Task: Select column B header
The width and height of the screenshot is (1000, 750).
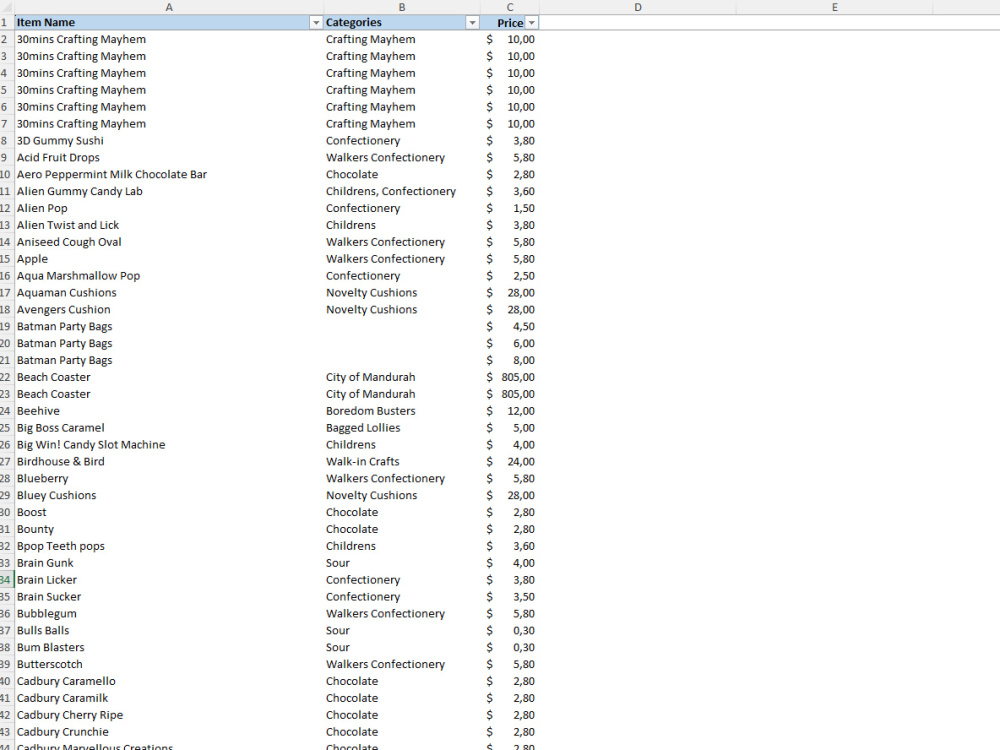Action: pyautogui.click(x=402, y=7)
